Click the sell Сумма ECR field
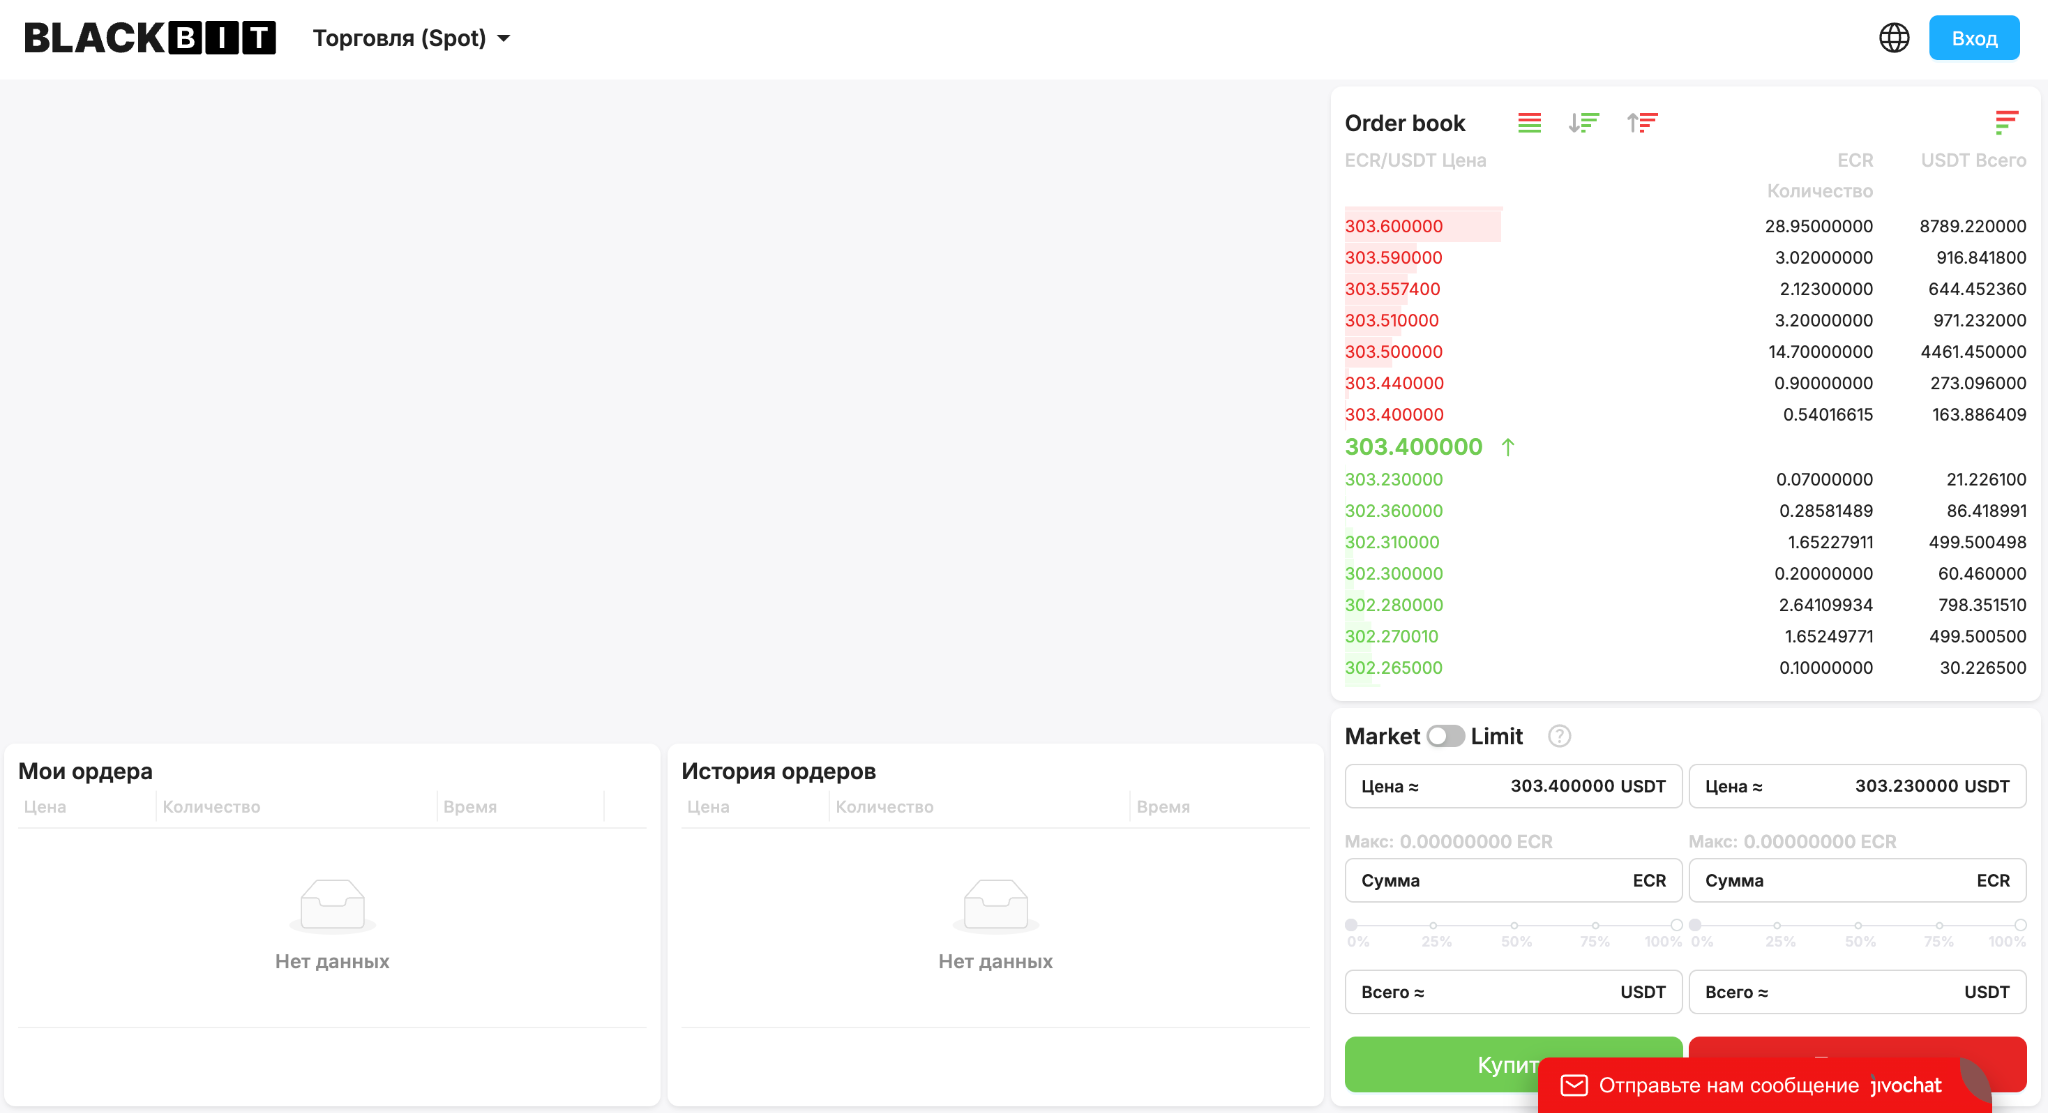The image size is (2048, 1113). 1857,880
